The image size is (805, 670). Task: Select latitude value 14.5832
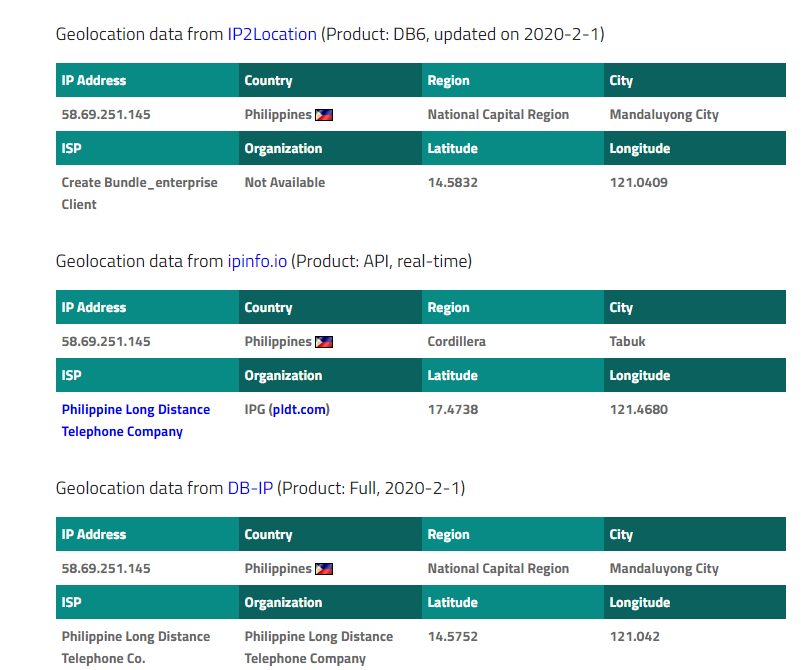[x=452, y=183]
